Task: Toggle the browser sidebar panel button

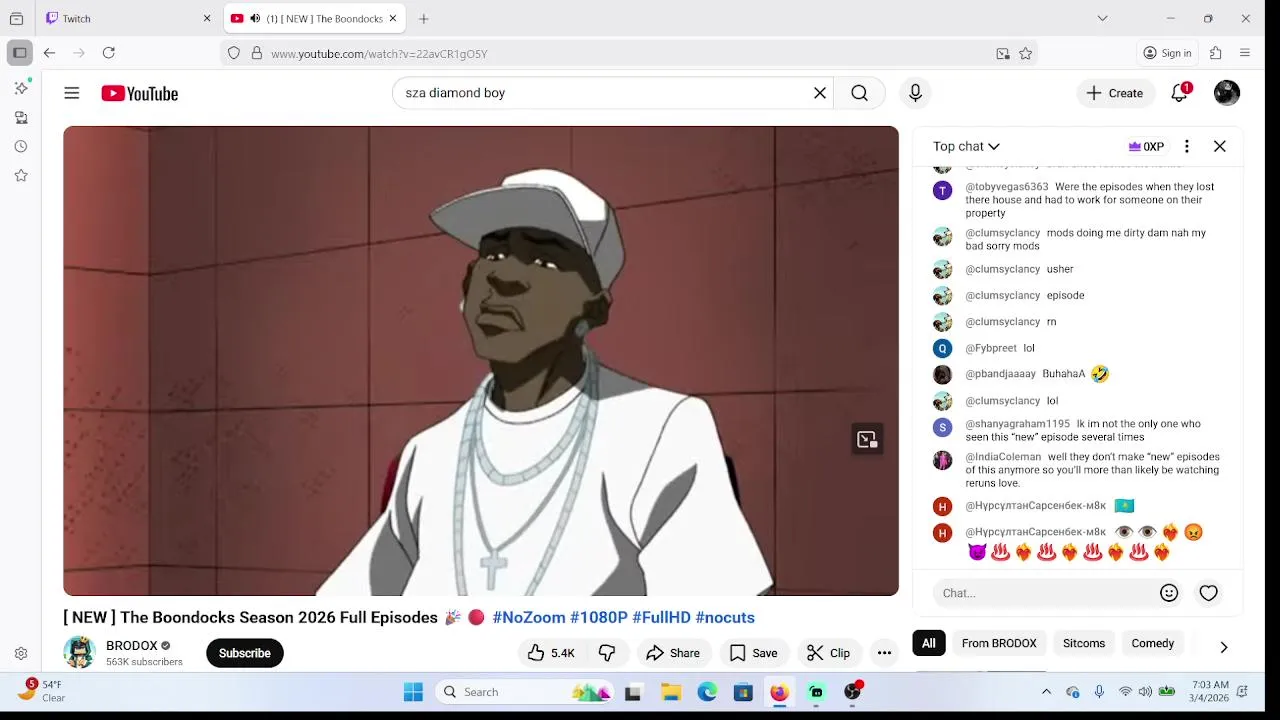Action: click(20, 53)
